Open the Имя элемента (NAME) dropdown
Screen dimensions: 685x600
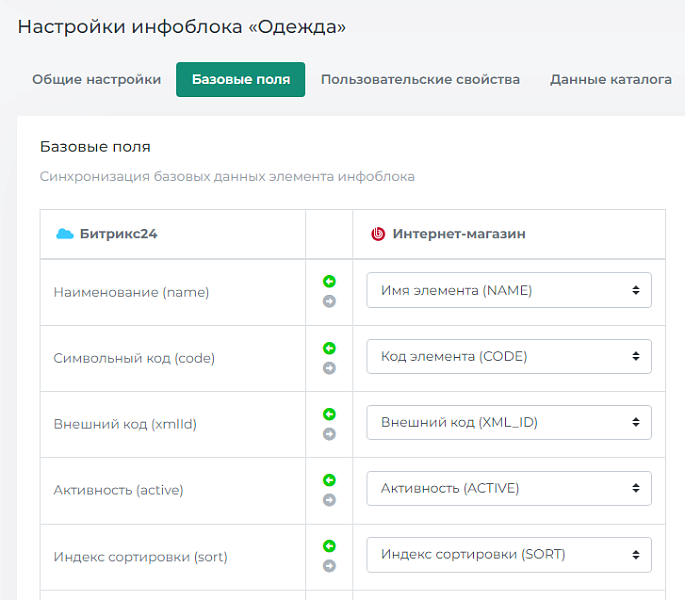[509, 290]
